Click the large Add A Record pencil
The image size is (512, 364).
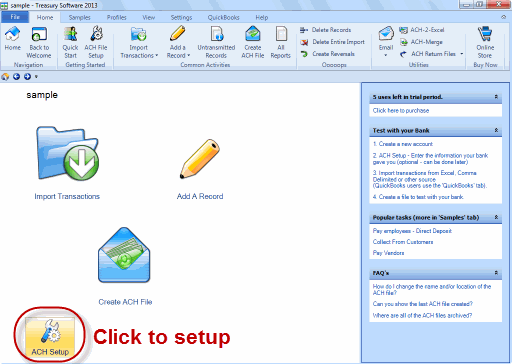coord(200,159)
